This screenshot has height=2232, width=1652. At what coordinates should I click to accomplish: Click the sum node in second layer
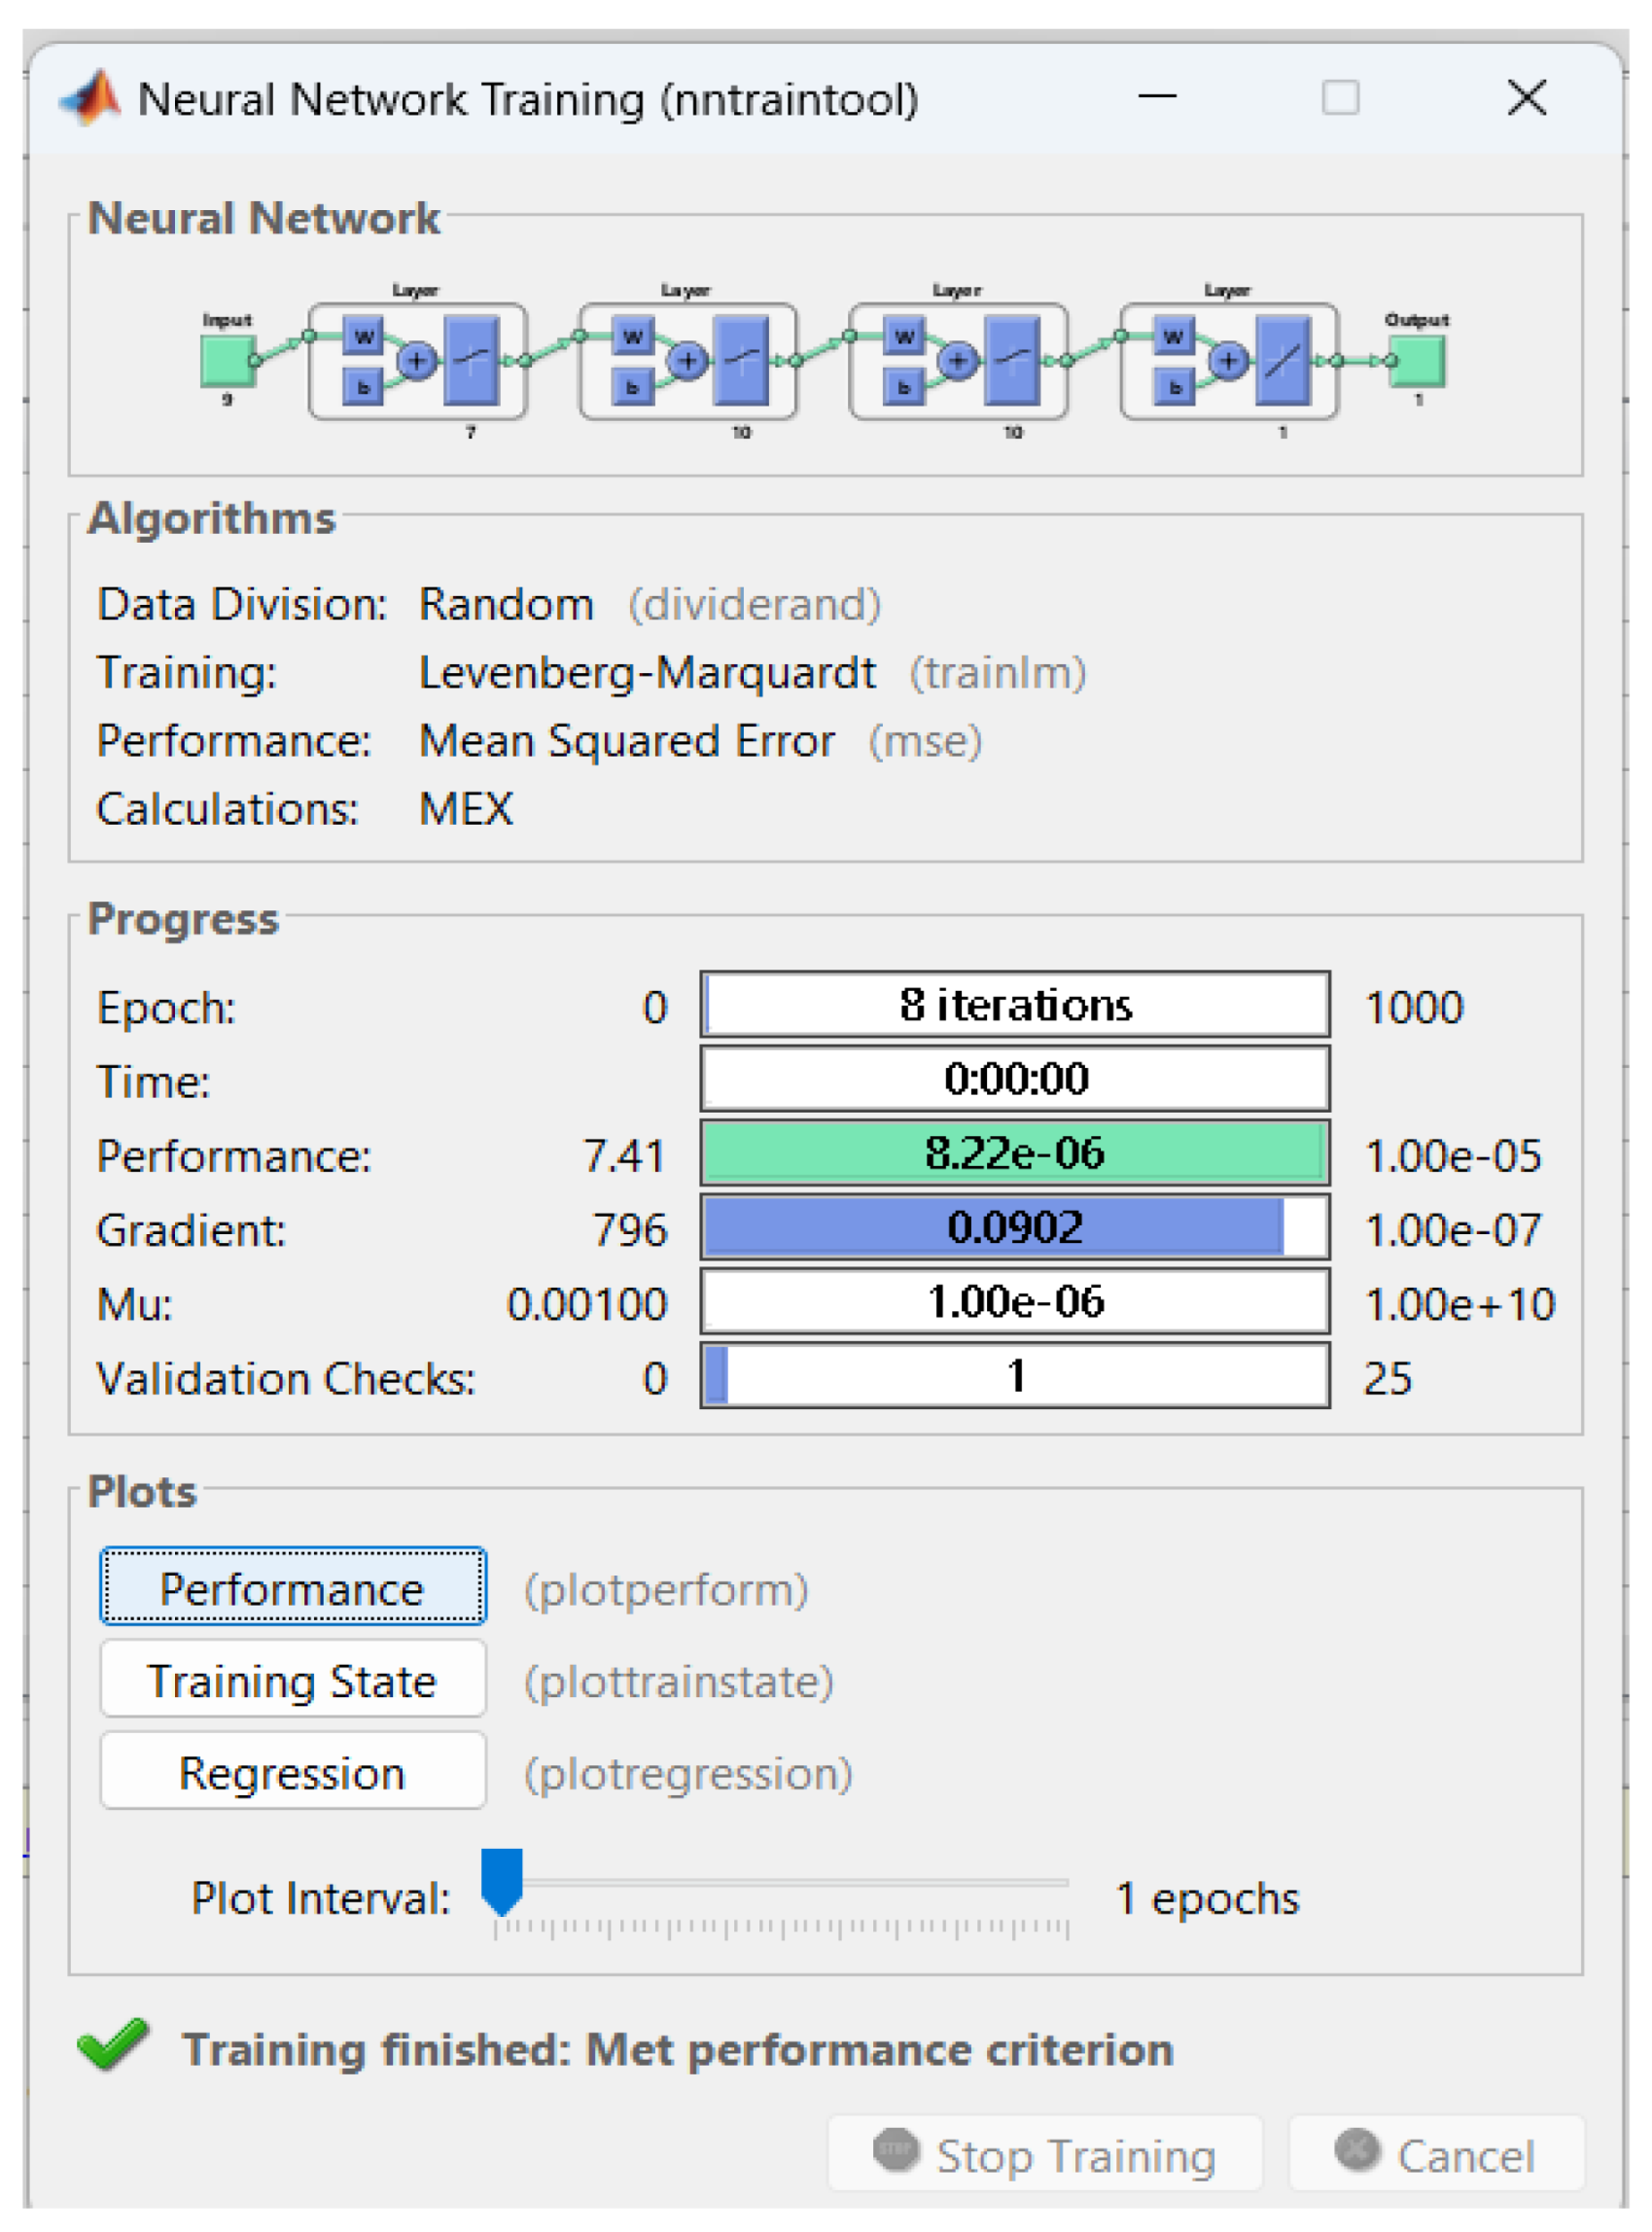687,360
